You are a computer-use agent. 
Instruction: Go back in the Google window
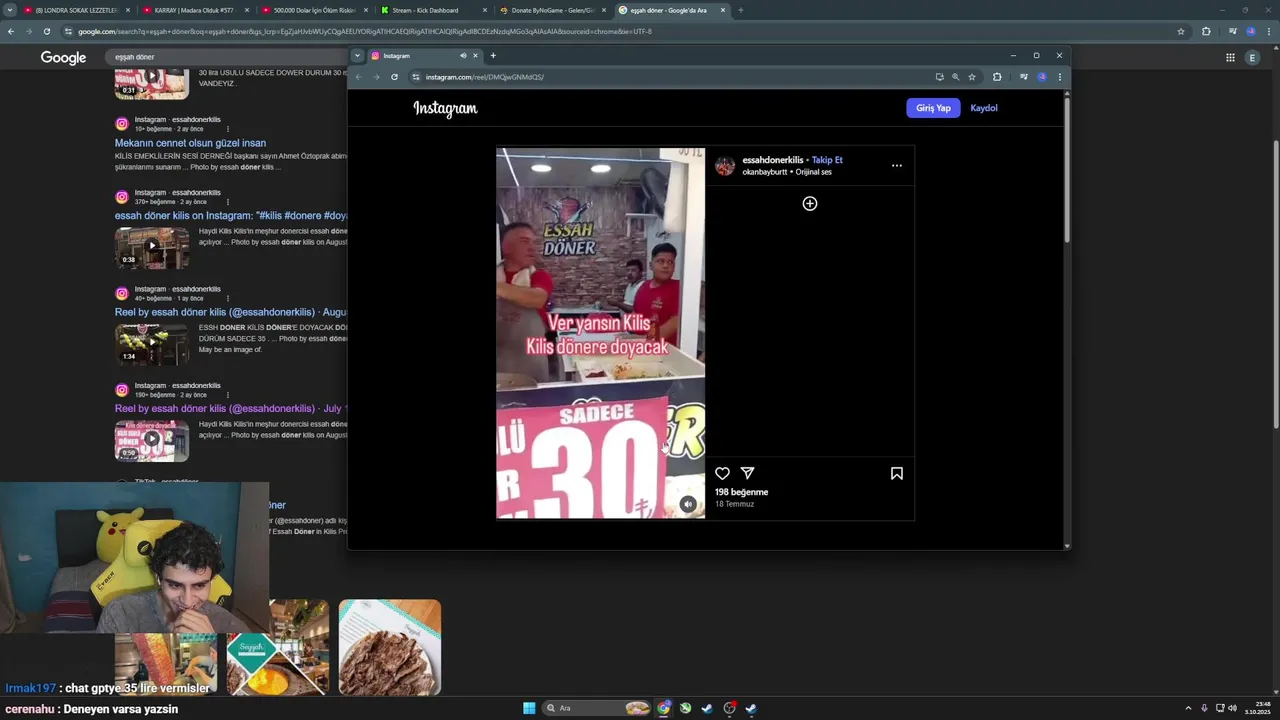coord(10,31)
